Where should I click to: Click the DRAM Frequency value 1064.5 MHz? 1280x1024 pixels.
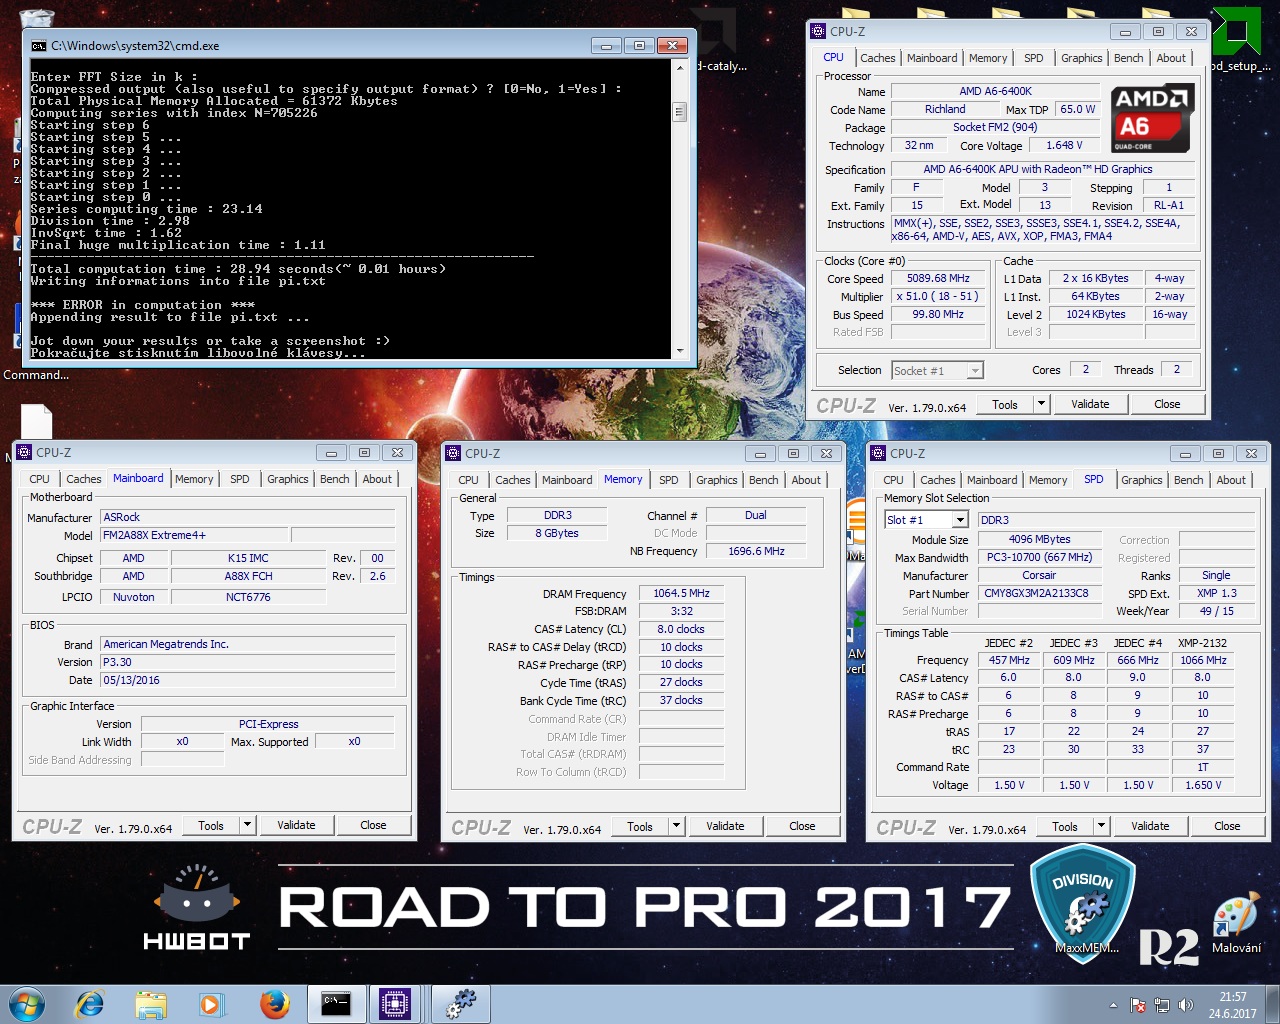coord(681,593)
